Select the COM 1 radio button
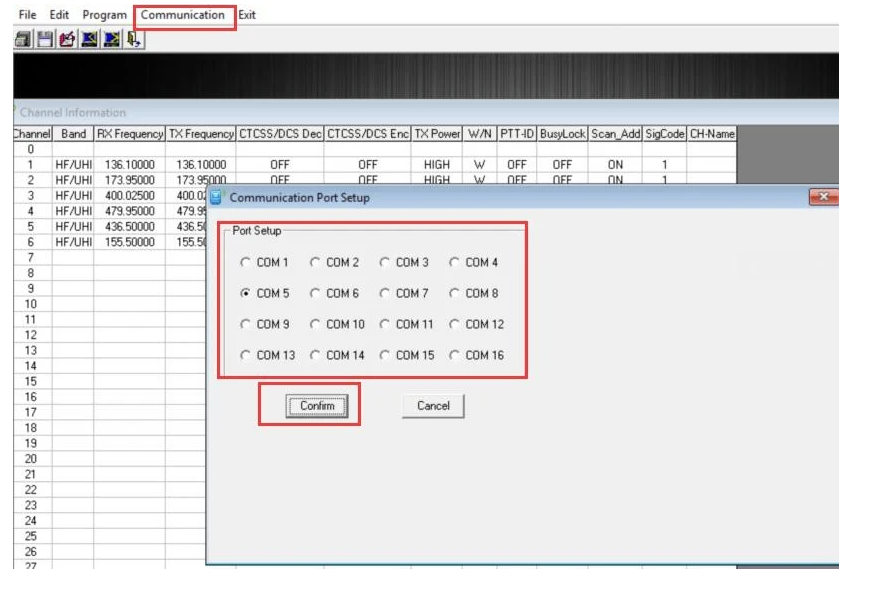Screen dimensions: 885x593 tap(246, 263)
